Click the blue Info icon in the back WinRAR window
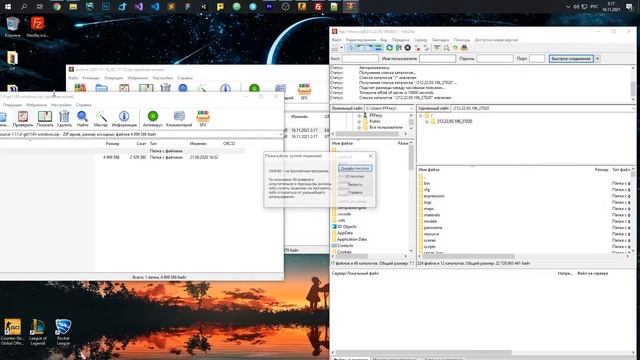This screenshot has width=640, height=360. pos(225,88)
